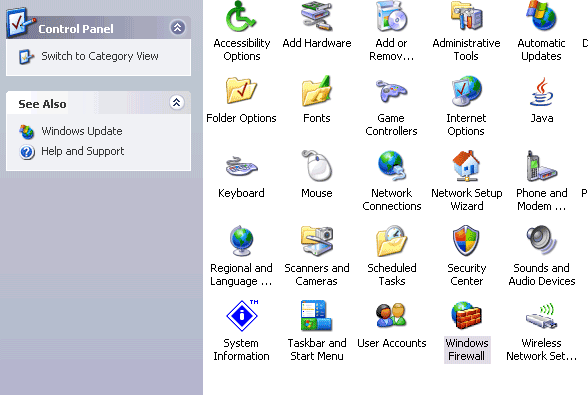Viewport: 588px width, 395px height.
Task: Open Internet Options icon
Action: coord(466,91)
